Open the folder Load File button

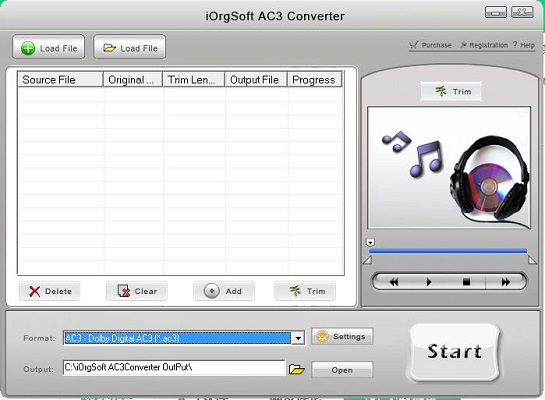point(130,48)
